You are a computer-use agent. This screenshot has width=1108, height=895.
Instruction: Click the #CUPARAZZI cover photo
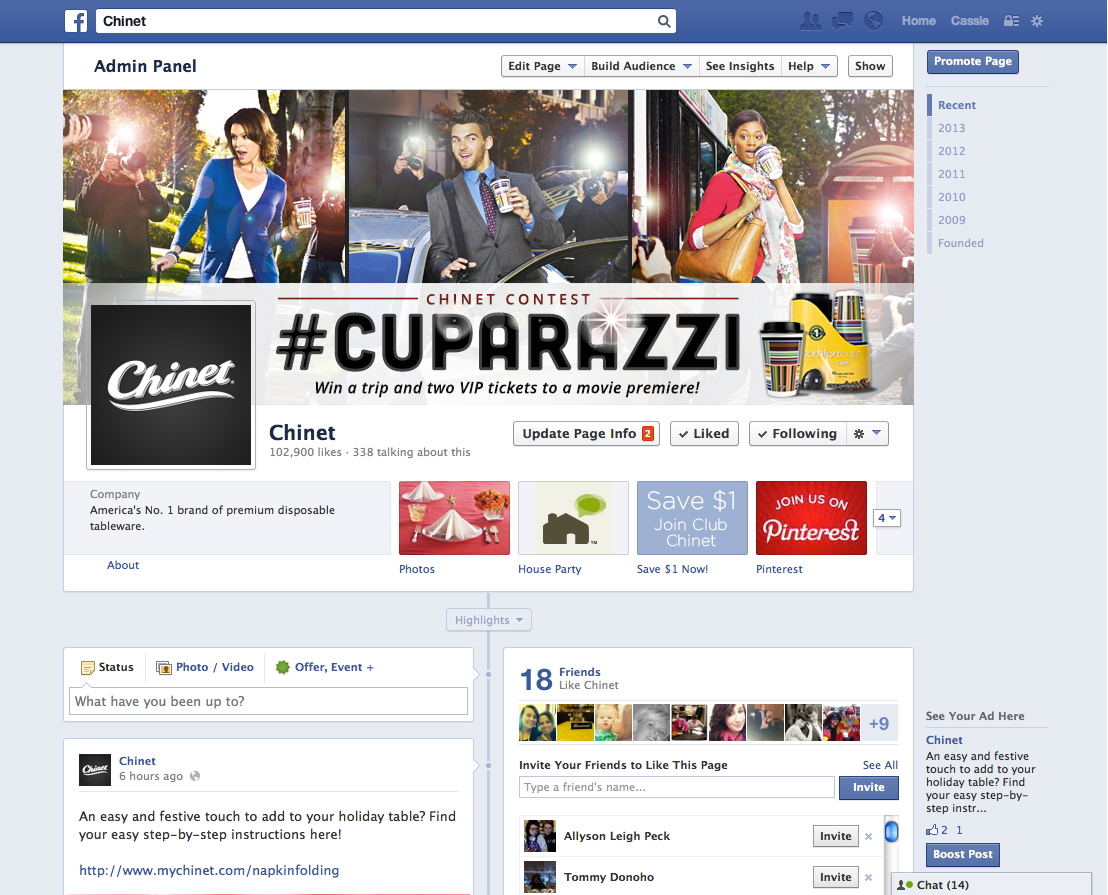pos(488,247)
